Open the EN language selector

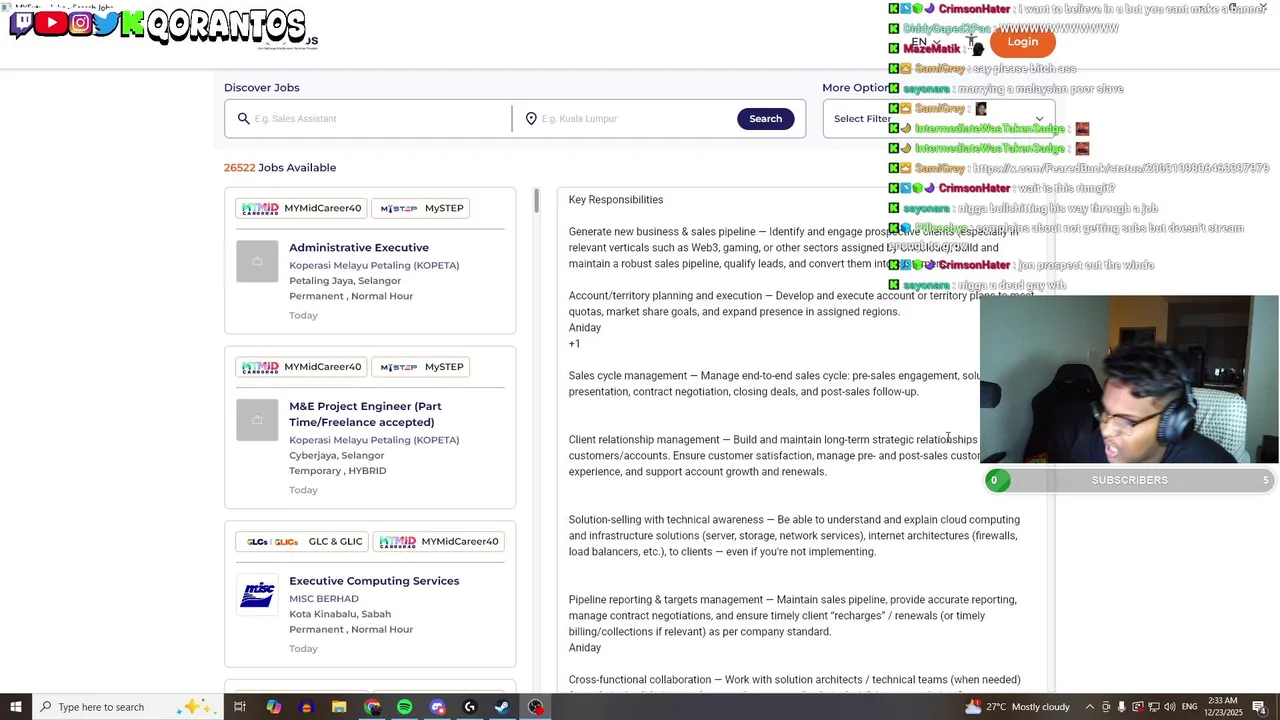(x=926, y=42)
